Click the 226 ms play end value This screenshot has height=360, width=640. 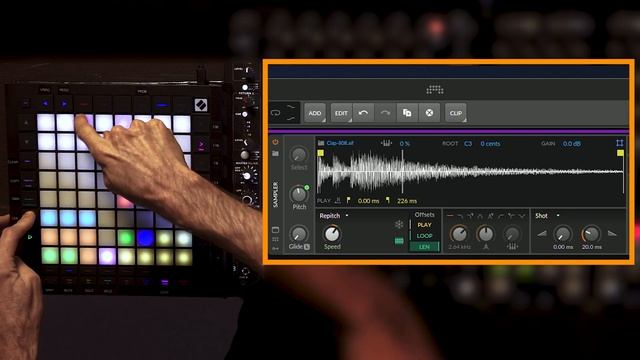pos(407,201)
